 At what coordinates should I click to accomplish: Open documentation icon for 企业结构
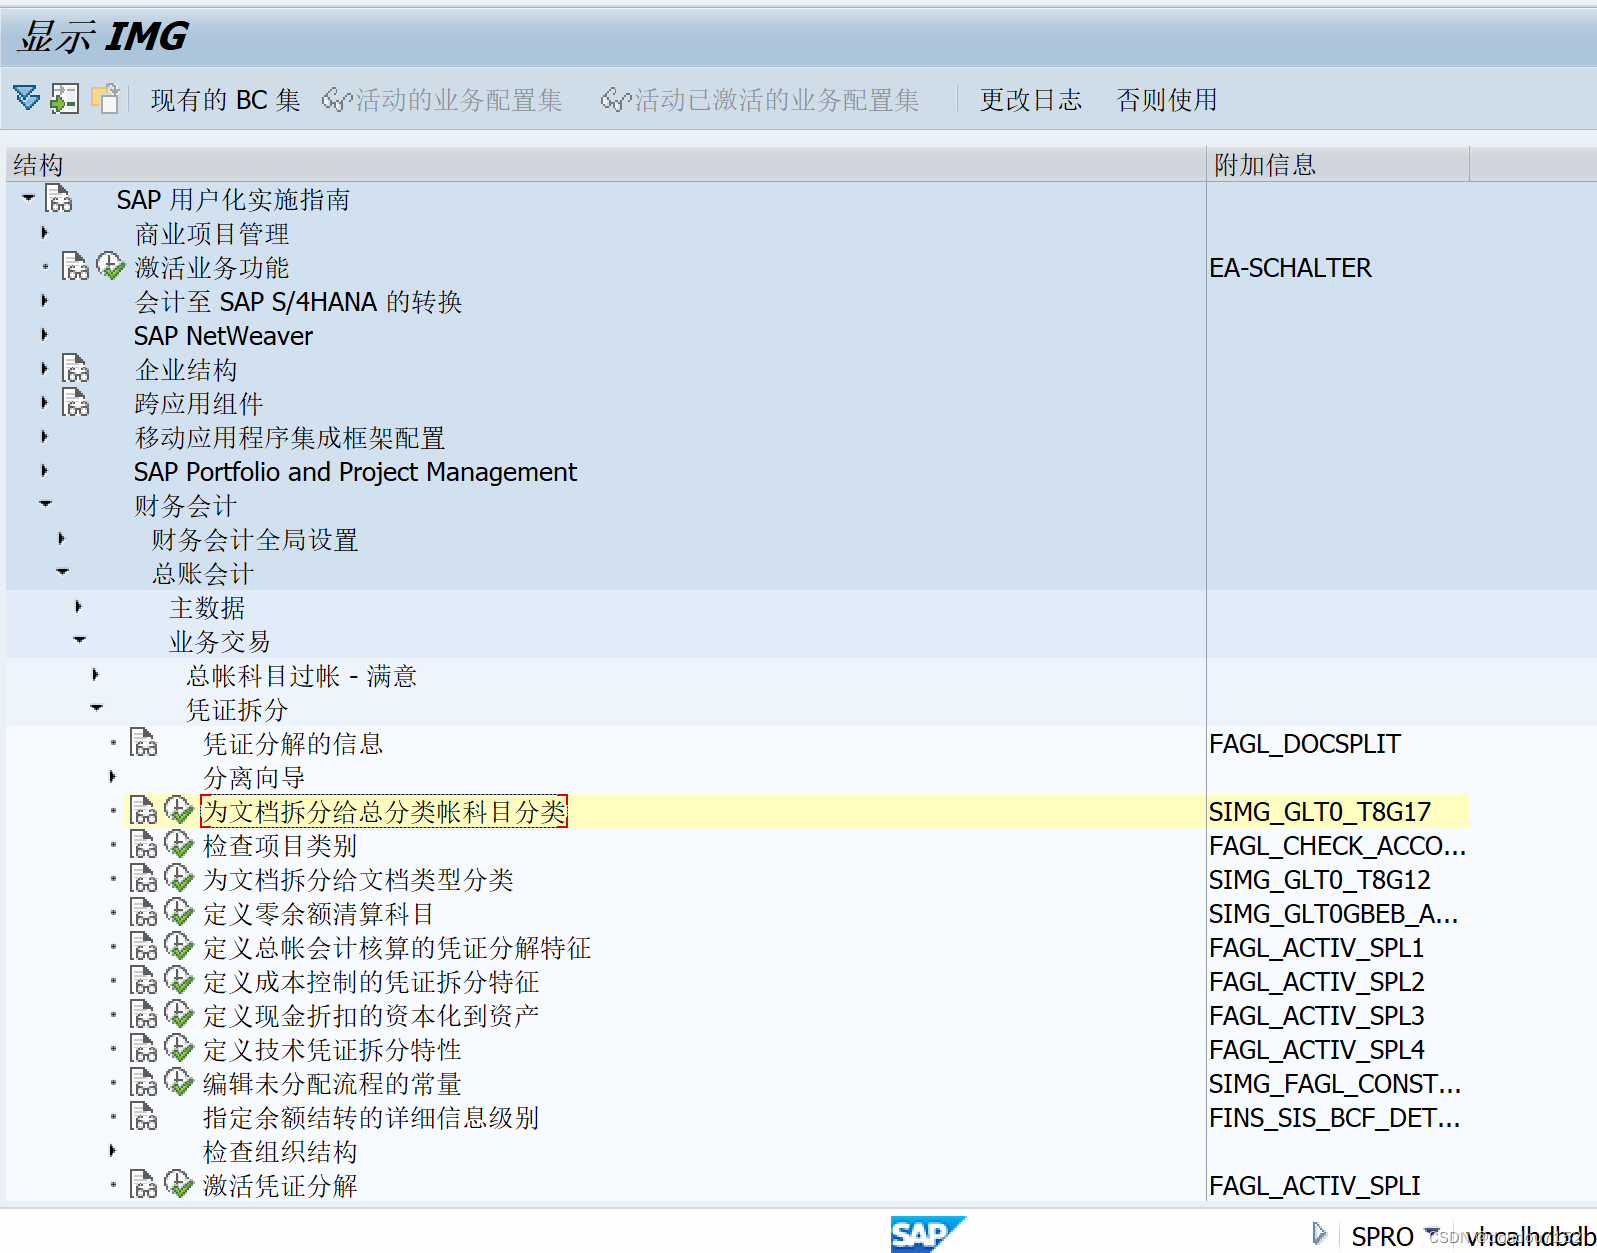tap(76, 369)
